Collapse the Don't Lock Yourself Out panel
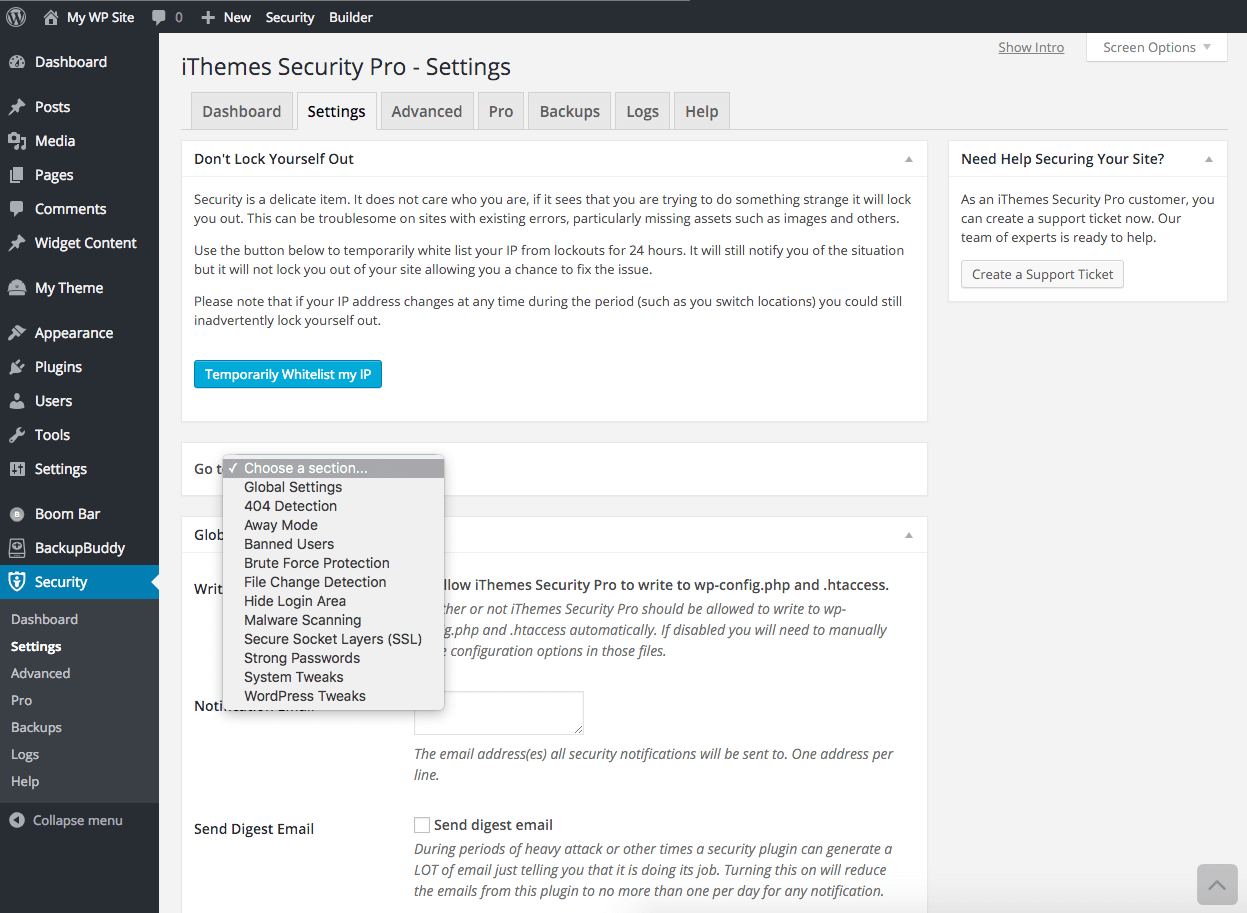This screenshot has width=1247, height=913. [909, 159]
